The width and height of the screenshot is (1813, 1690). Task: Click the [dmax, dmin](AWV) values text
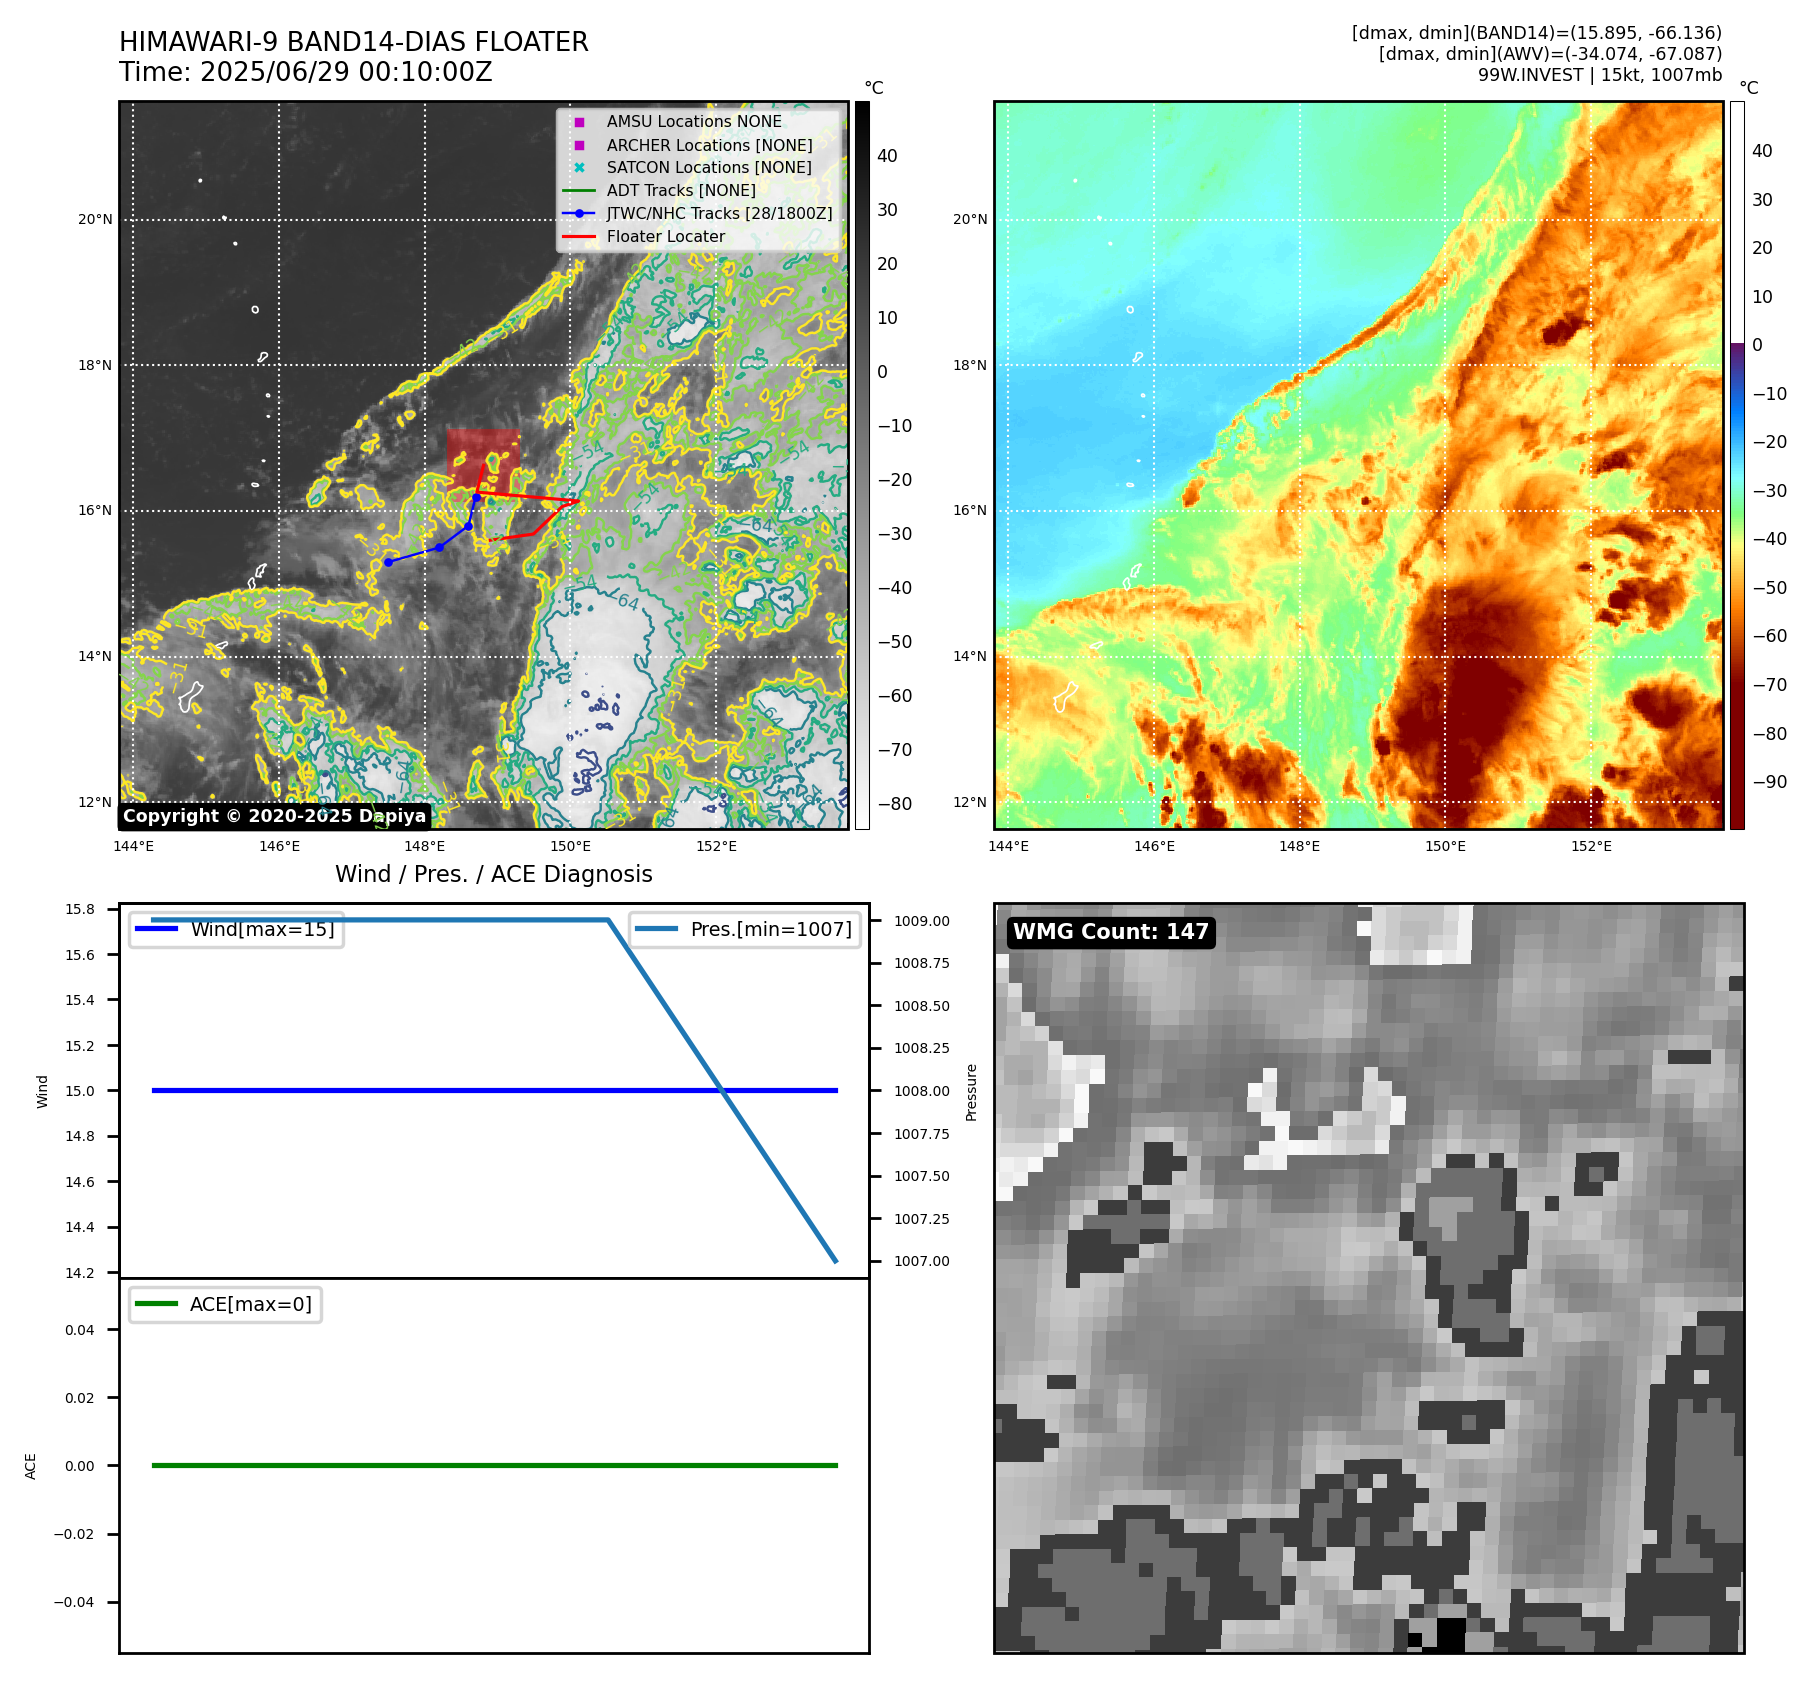[1550, 54]
